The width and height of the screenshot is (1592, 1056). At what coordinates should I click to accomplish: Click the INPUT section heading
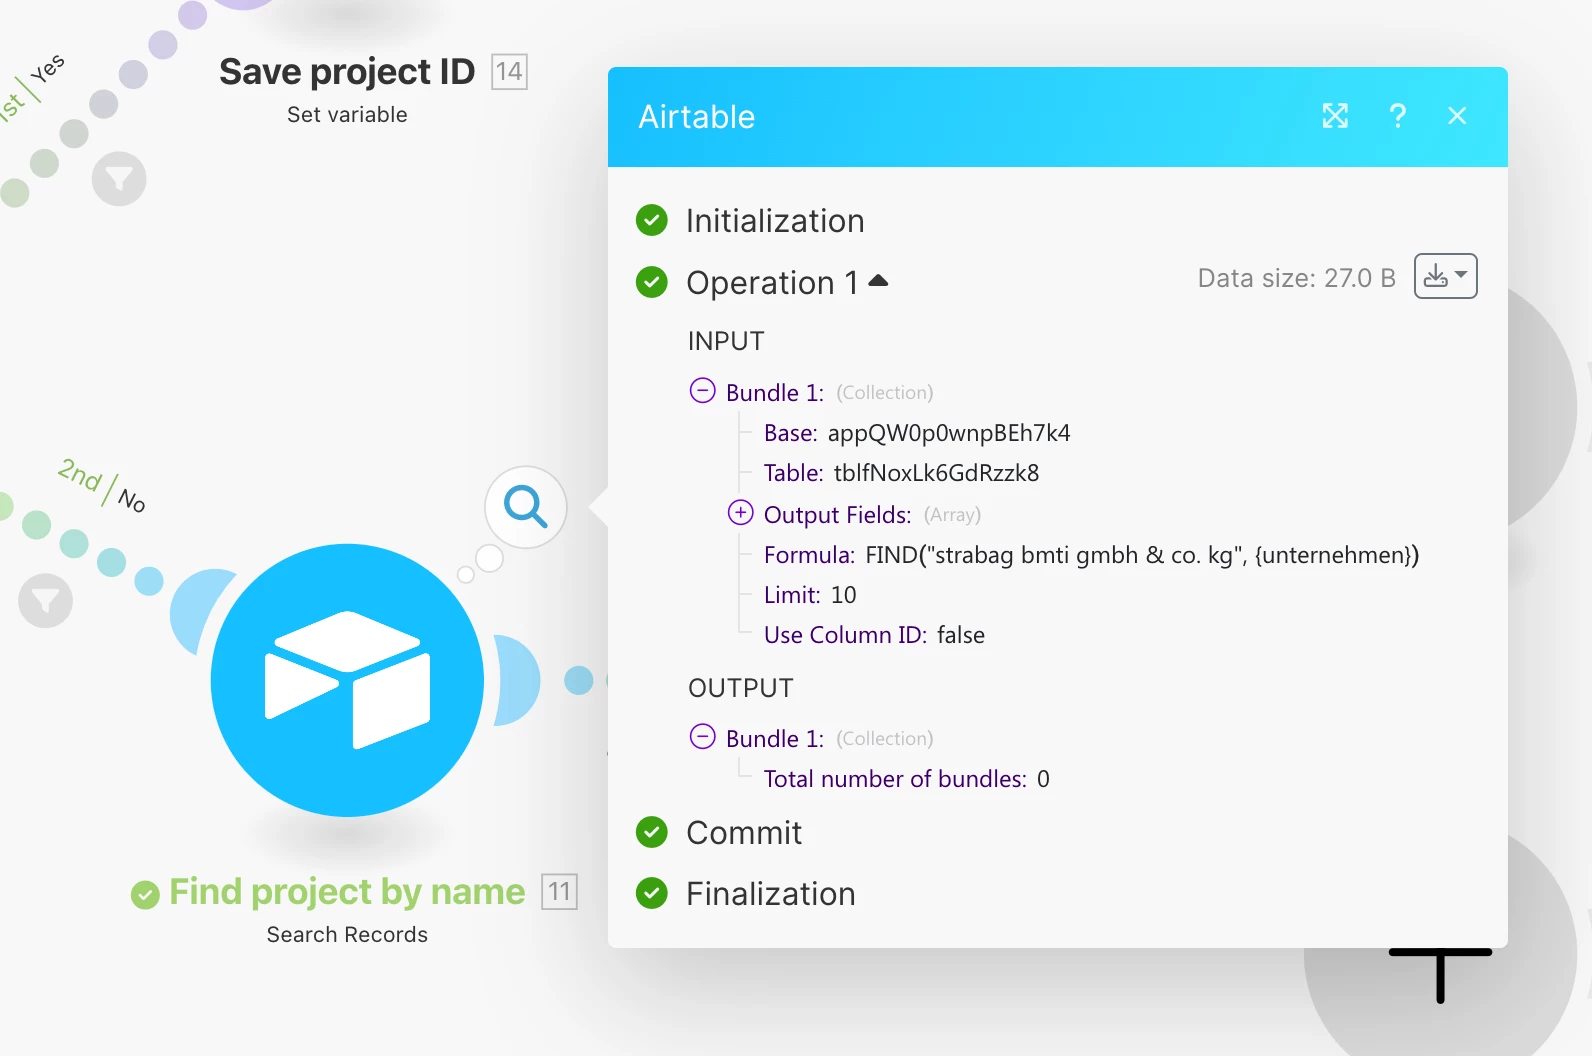coord(726,341)
